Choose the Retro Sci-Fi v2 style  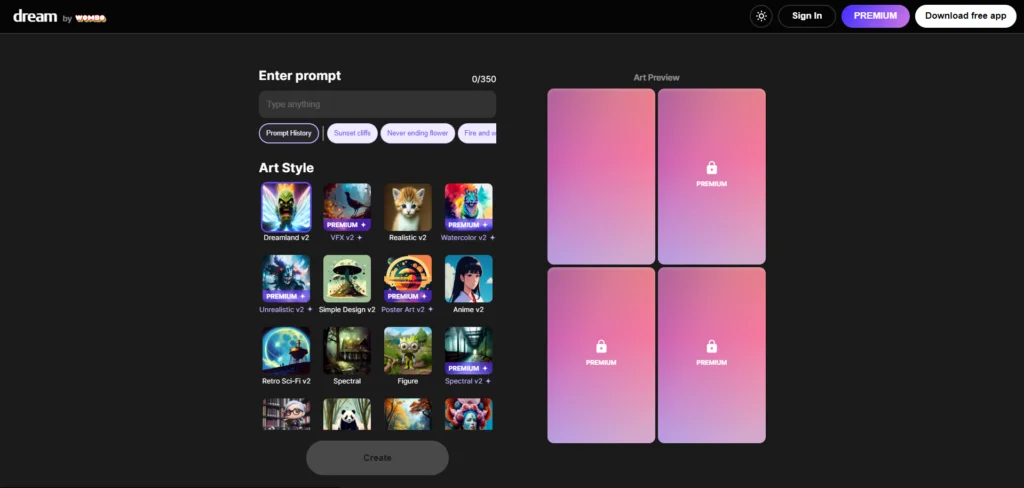pos(286,351)
